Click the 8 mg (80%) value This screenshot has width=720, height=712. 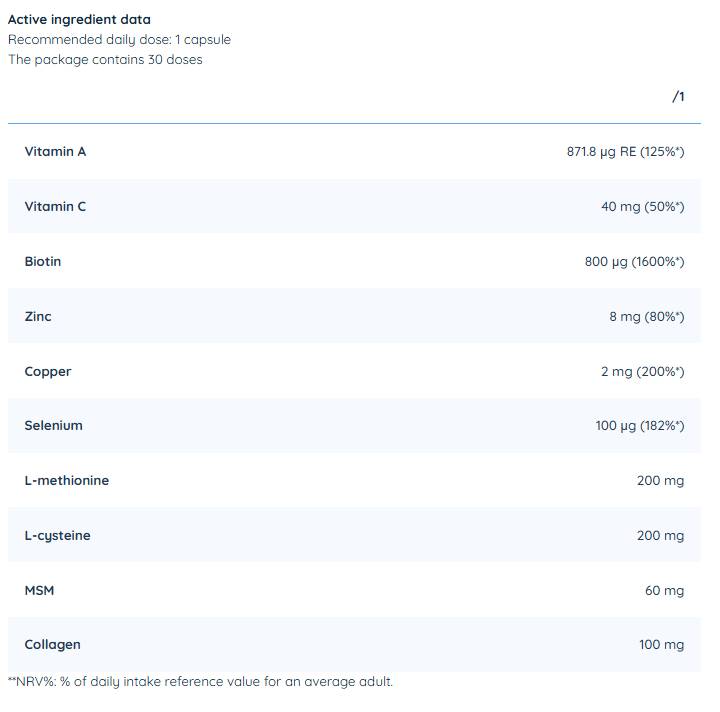tap(646, 317)
